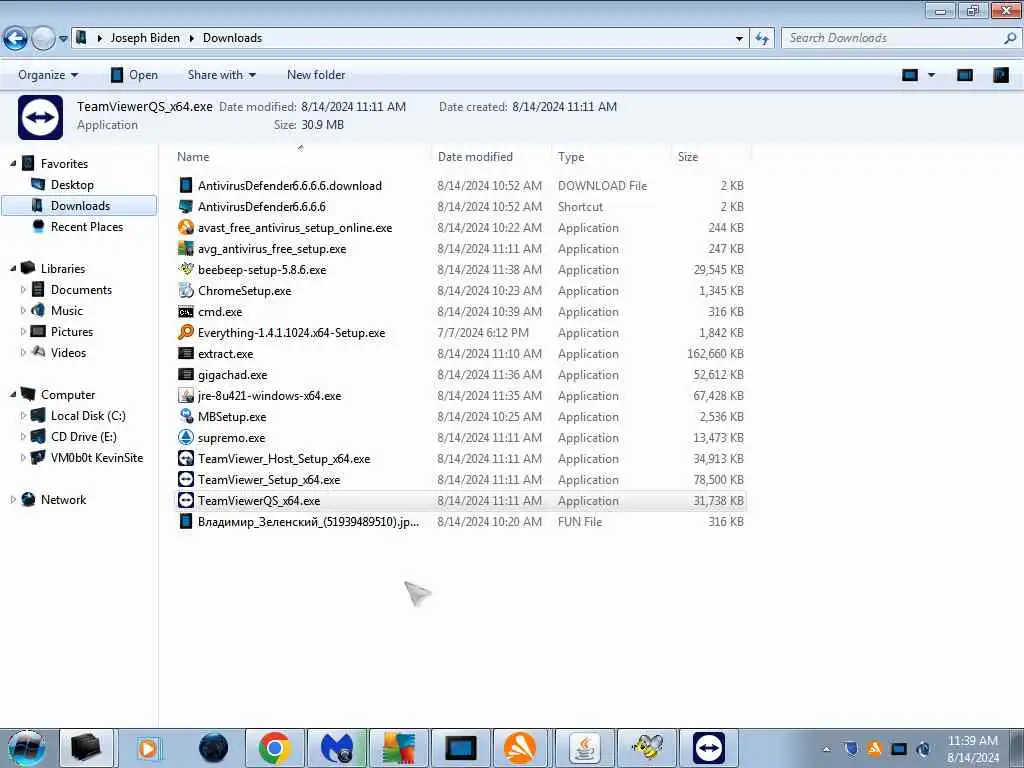1024x768 pixels.
Task: Click the avast_free_antivirus_setup_online.exe file icon
Action: coord(186,227)
